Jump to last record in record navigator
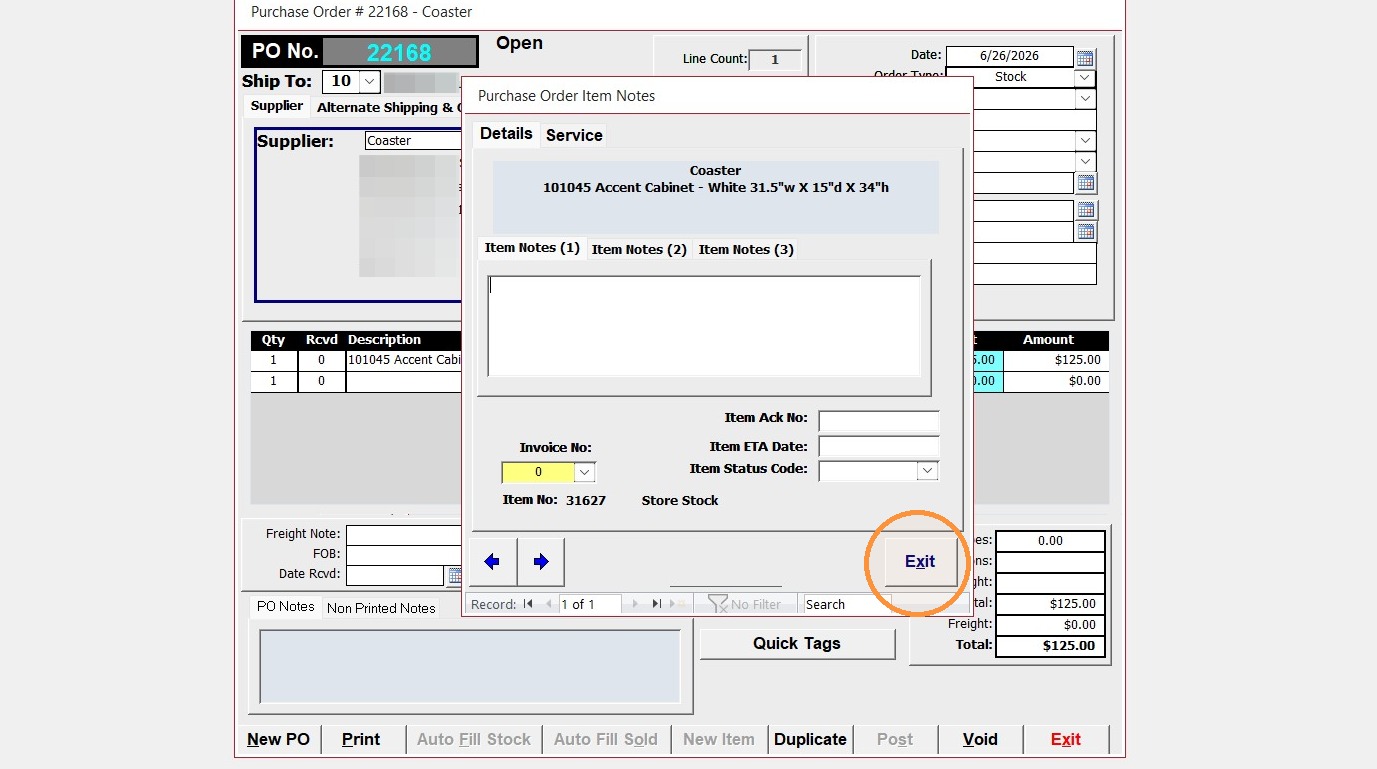 point(656,604)
